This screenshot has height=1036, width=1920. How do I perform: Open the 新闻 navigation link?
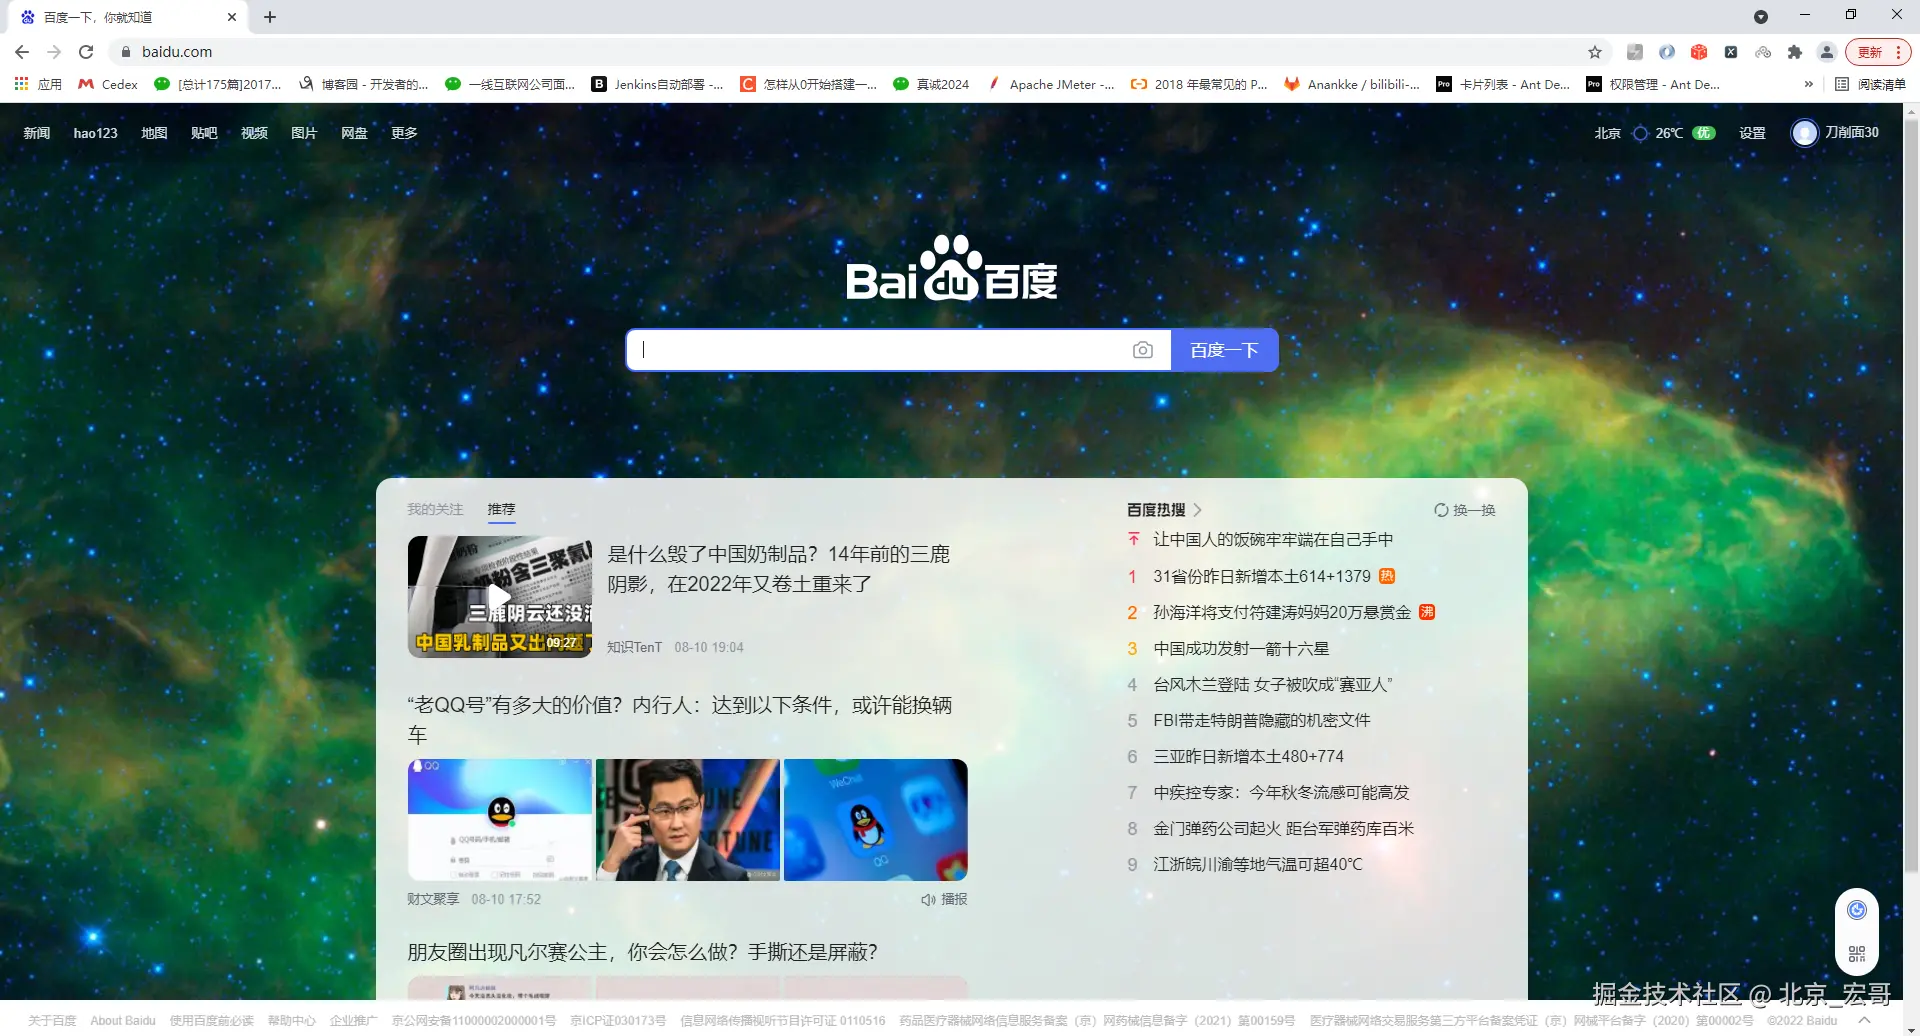(x=37, y=133)
